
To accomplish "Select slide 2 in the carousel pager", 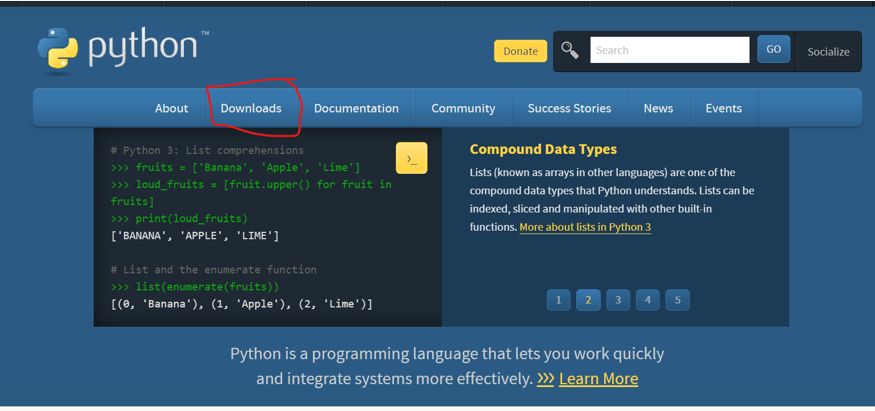I will [588, 300].
